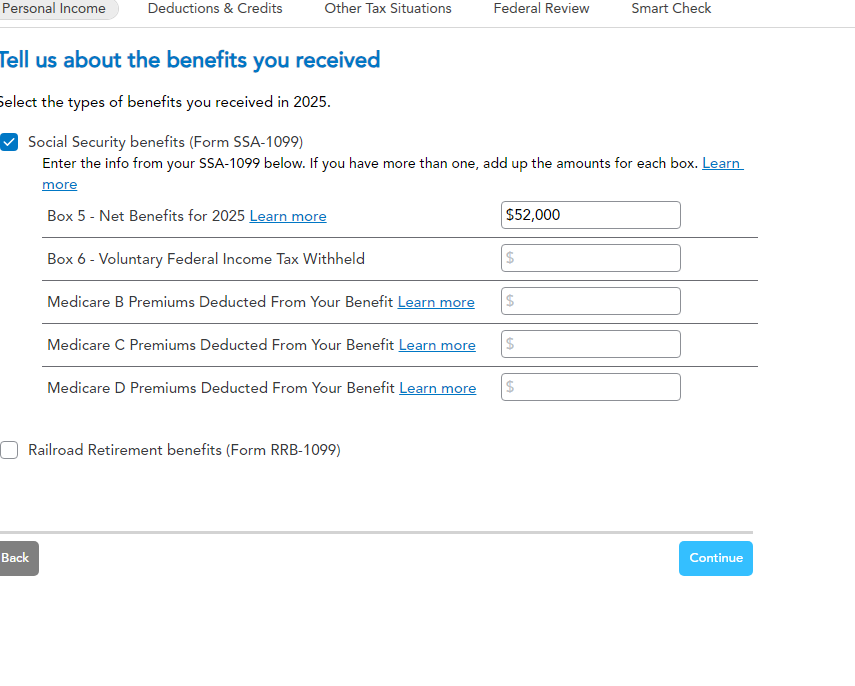This screenshot has height=686, width=855.
Task: Click the Box 5 Net Benefits input field
Action: pyautogui.click(x=590, y=215)
